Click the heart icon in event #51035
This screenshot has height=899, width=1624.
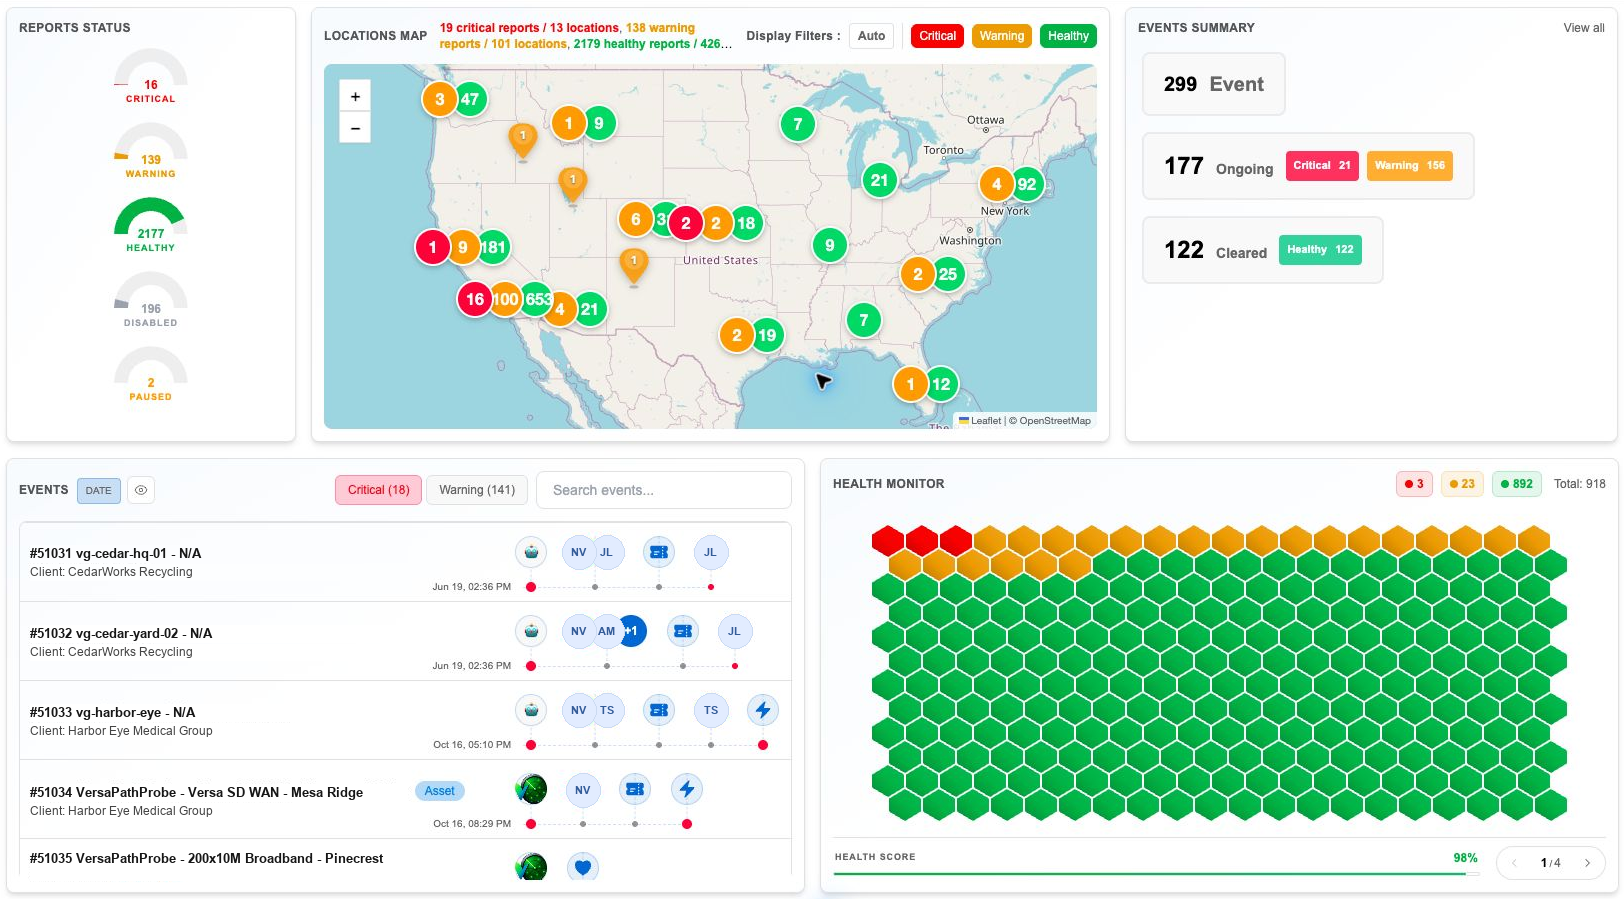583,867
